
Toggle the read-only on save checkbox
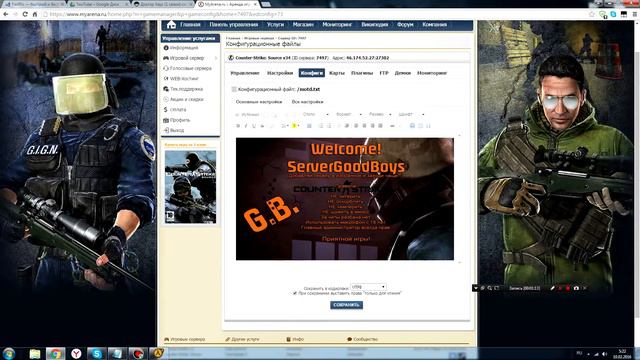295,293
